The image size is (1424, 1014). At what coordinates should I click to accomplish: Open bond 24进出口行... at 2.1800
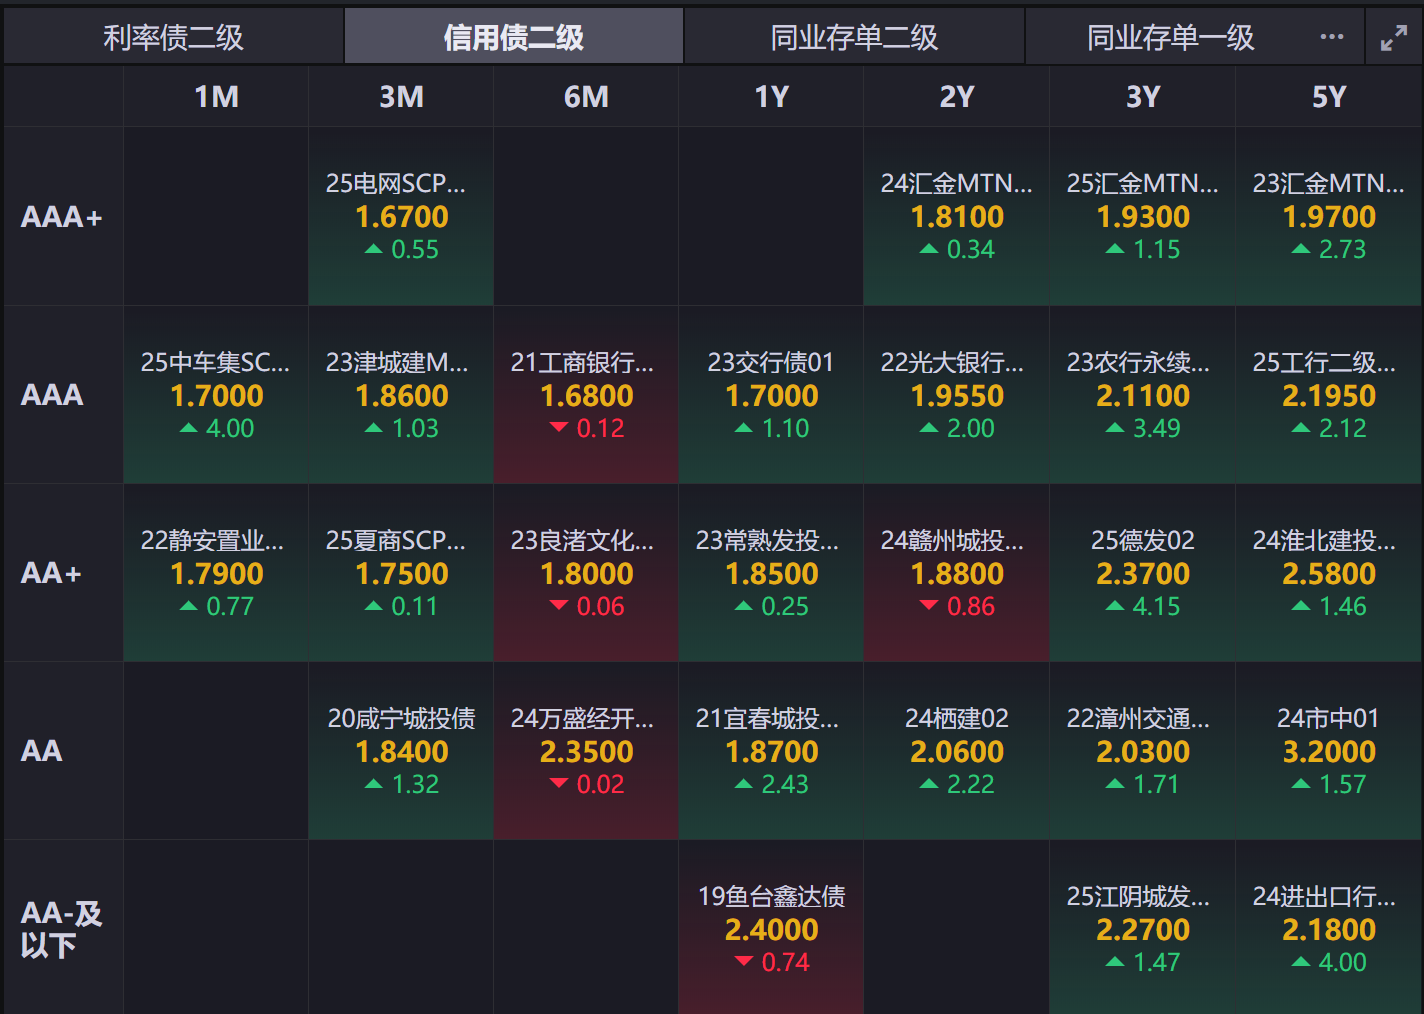click(1329, 928)
